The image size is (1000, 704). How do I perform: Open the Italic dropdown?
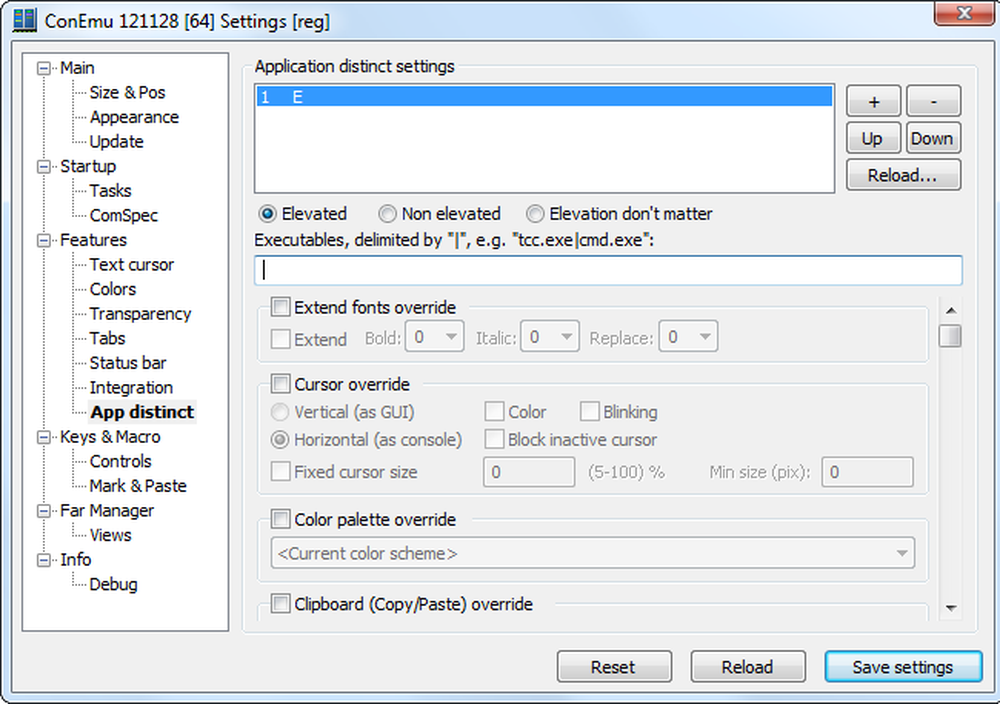[x=550, y=337]
